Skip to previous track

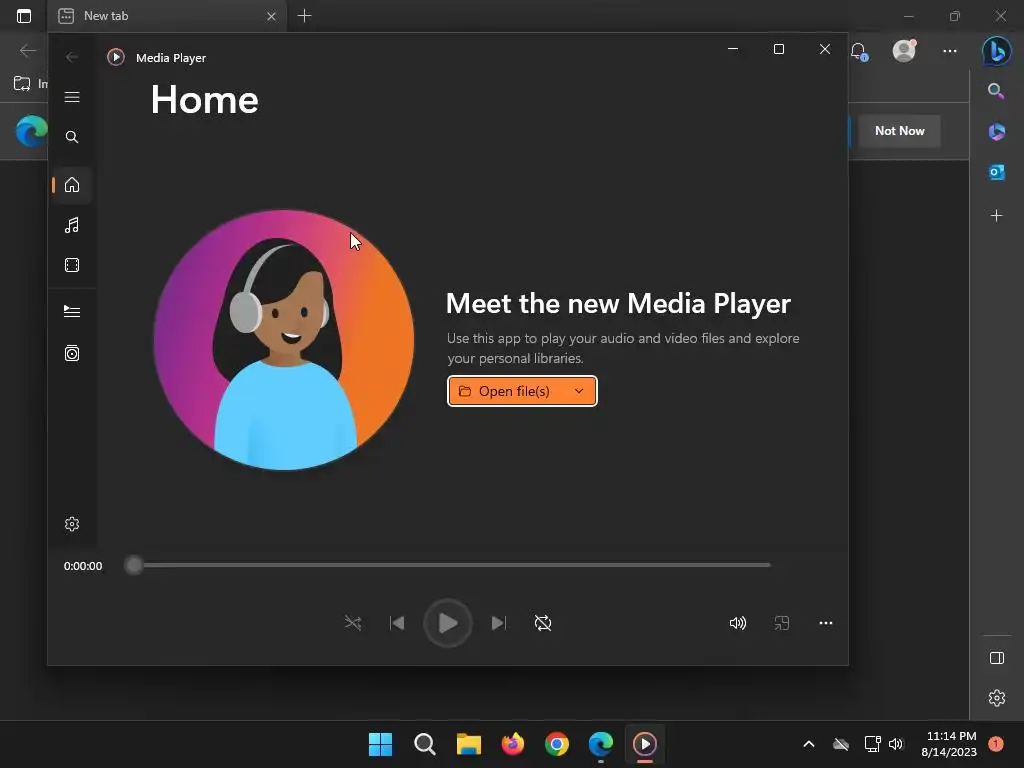[x=397, y=623]
